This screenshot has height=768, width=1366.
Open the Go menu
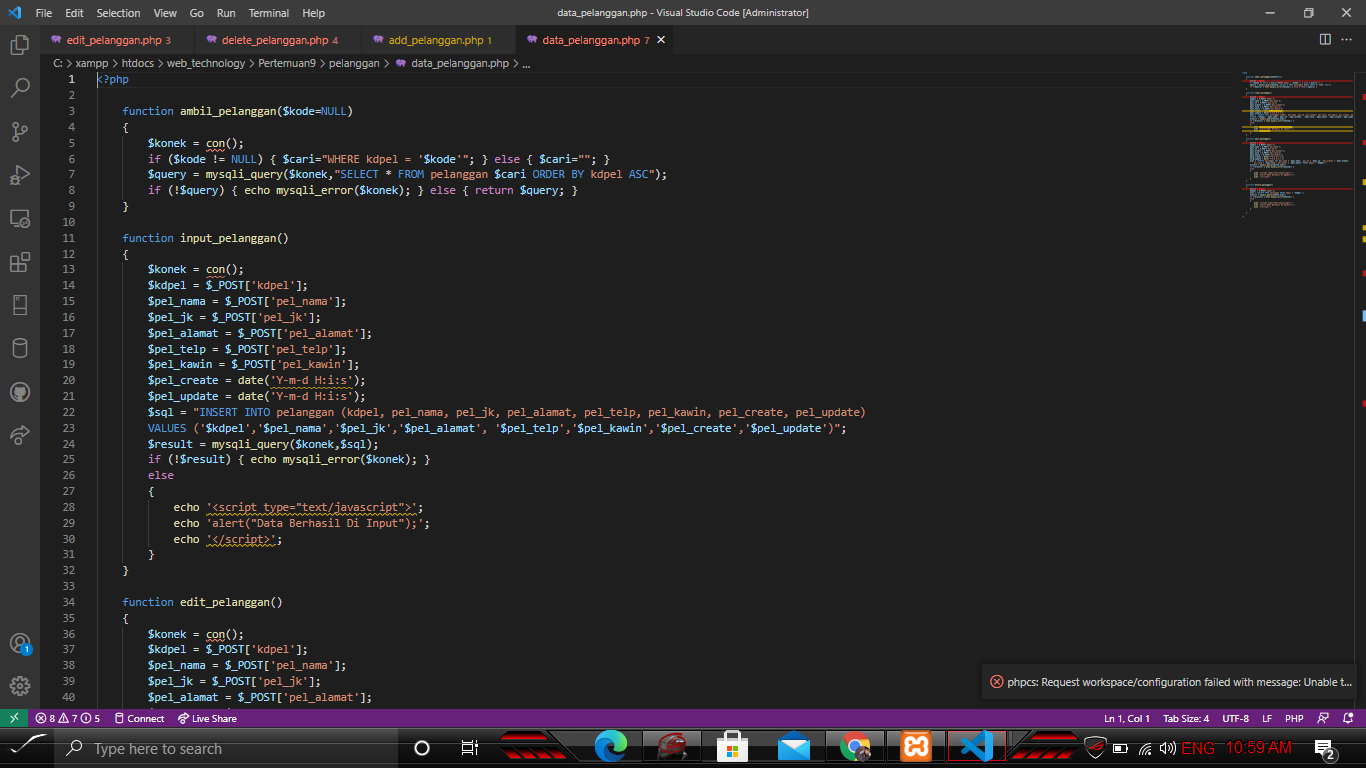click(196, 13)
